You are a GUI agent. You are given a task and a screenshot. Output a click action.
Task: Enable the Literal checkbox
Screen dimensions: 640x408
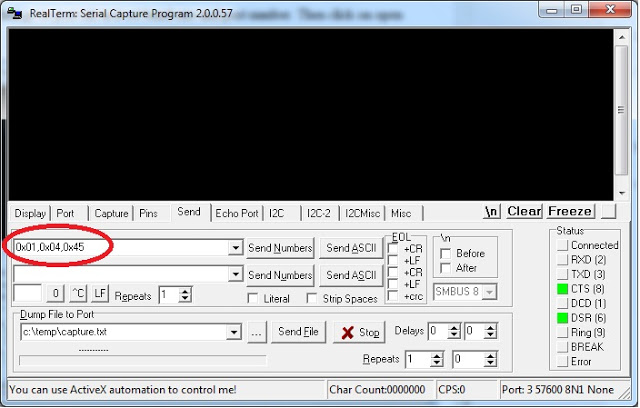(x=253, y=298)
